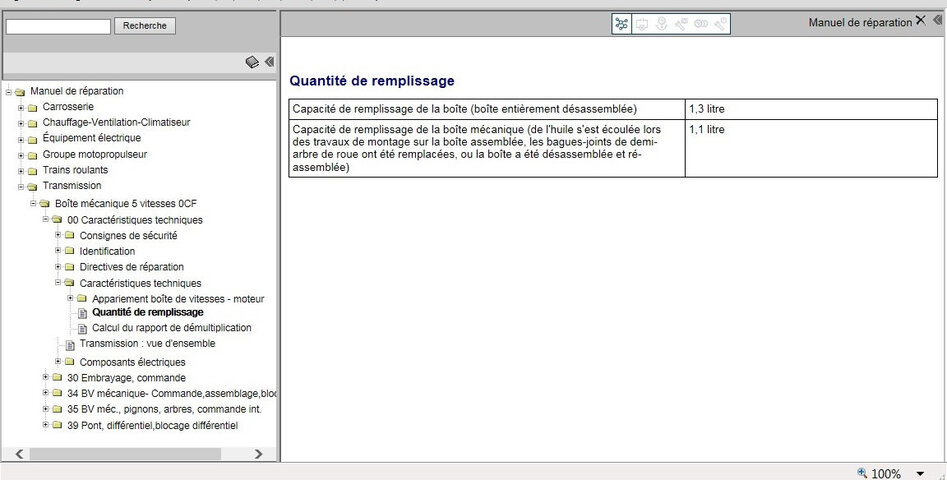Collapse the Transmission folder
The image size is (947, 480).
pyautogui.click(x=21, y=187)
